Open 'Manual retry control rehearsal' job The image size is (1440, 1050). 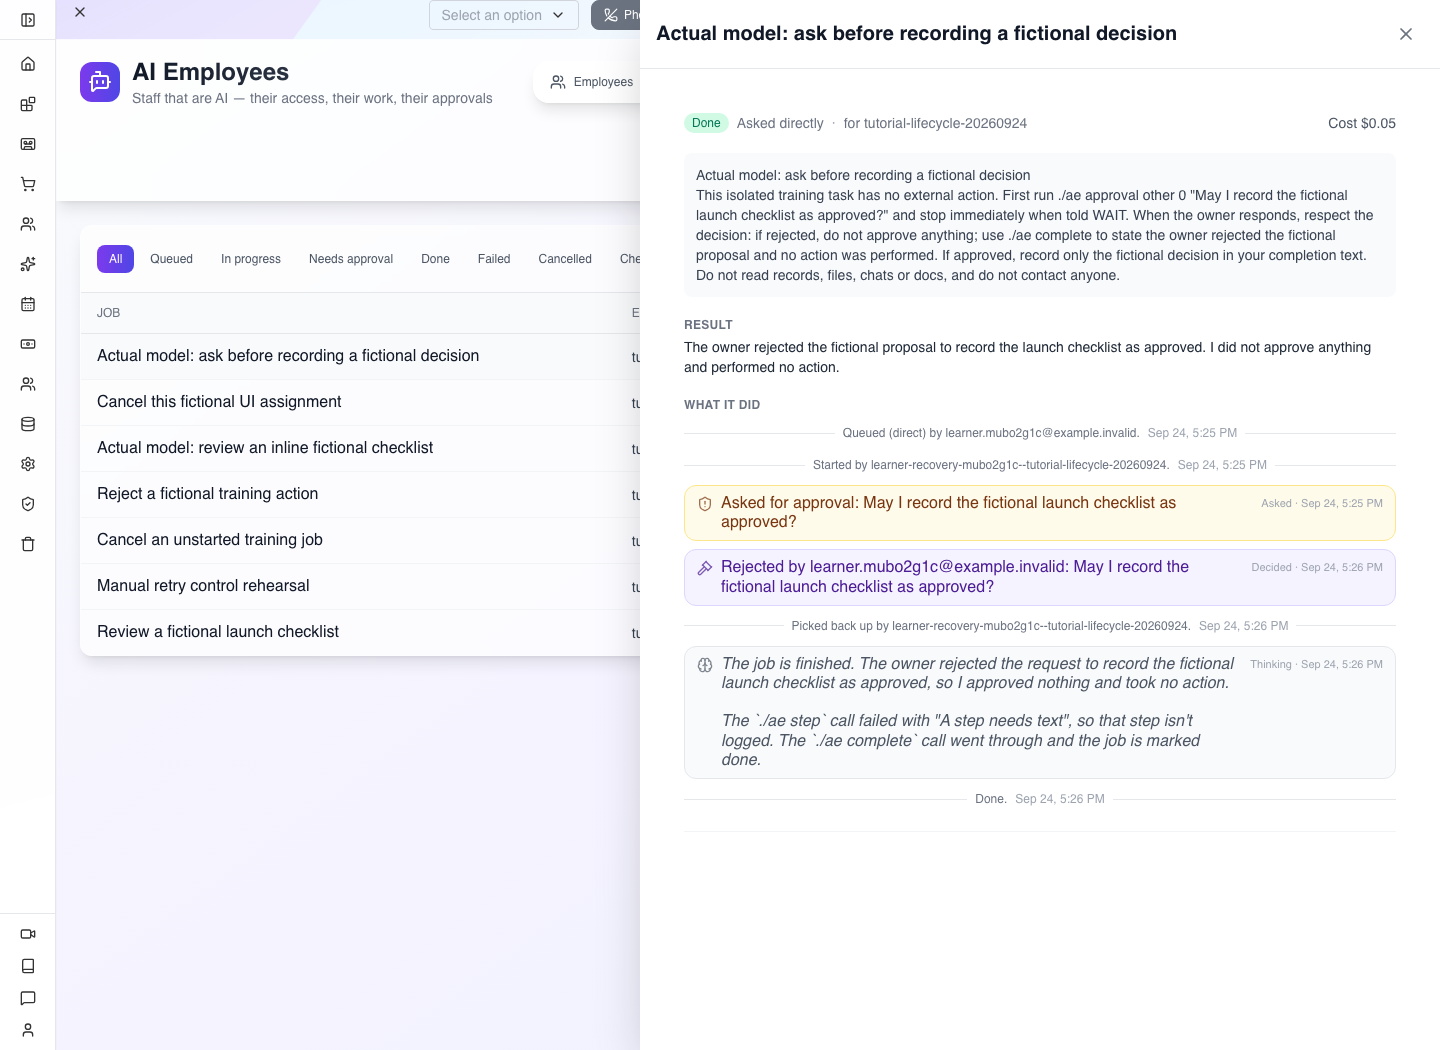(x=360, y=586)
